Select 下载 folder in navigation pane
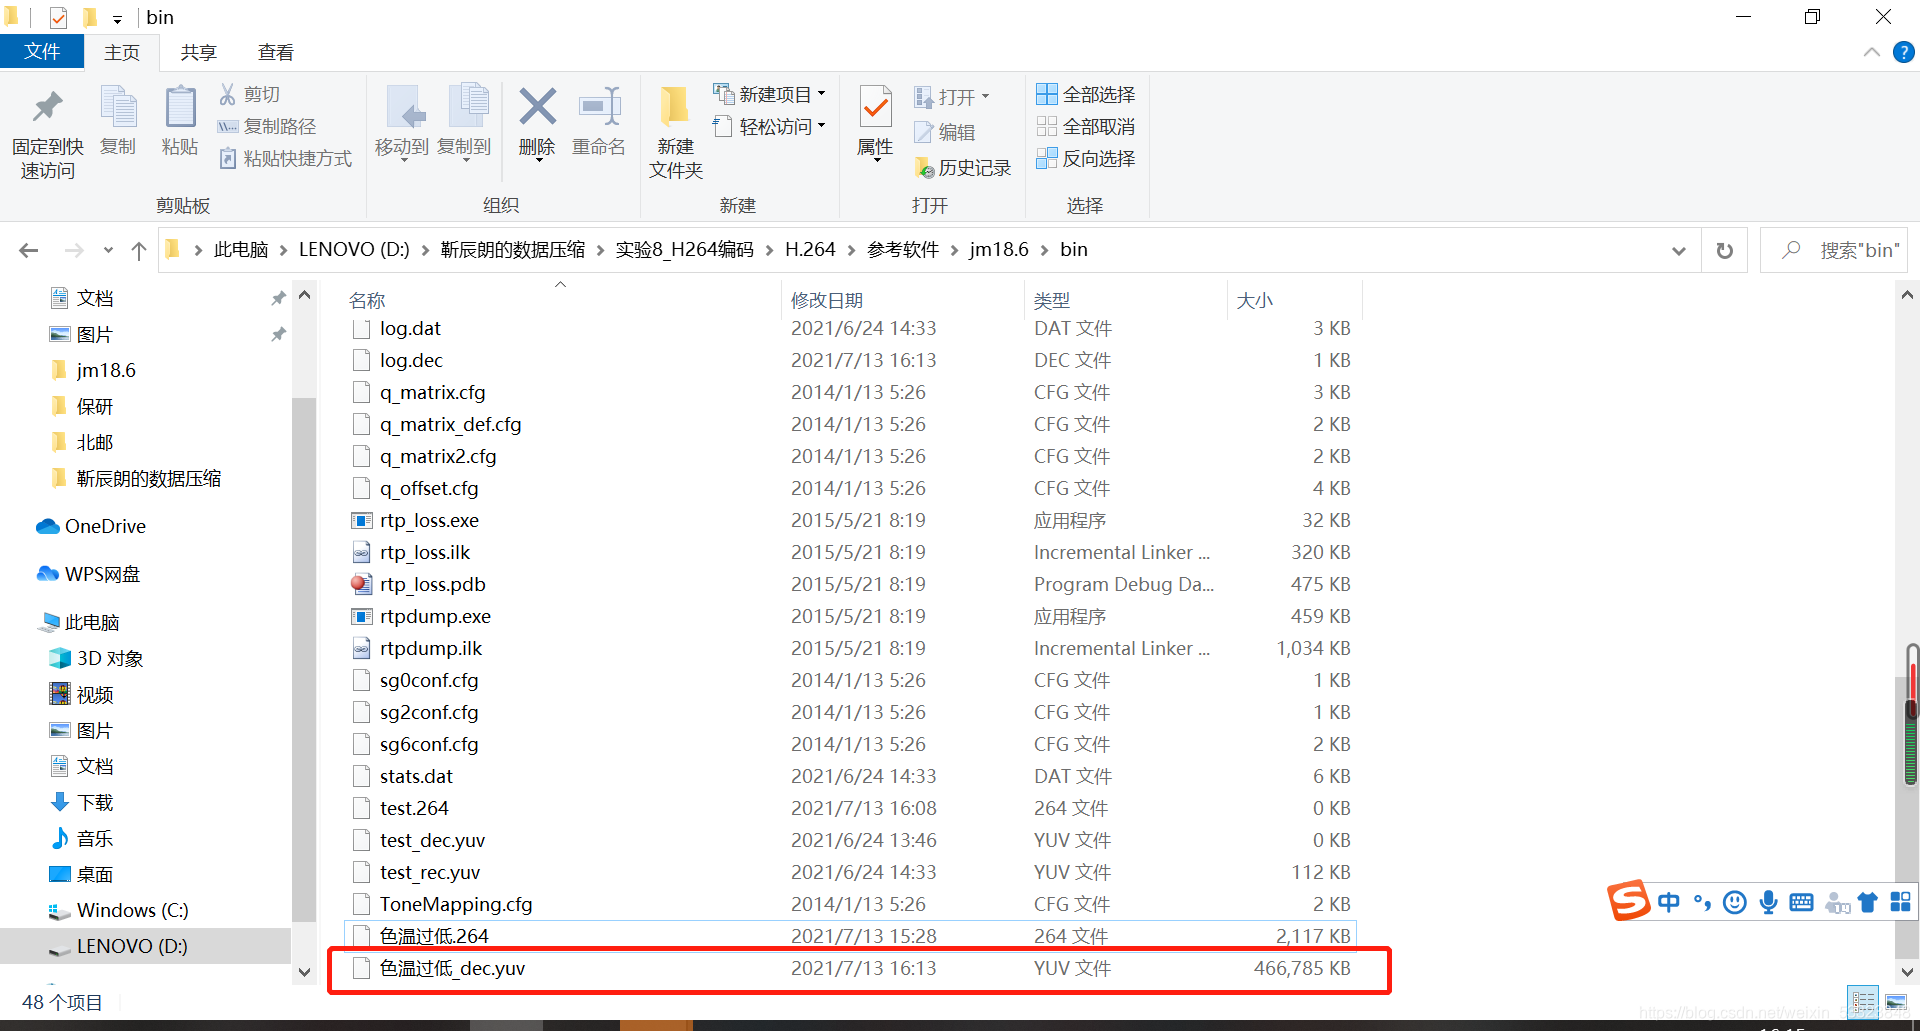The width and height of the screenshot is (1920, 1031). point(81,802)
